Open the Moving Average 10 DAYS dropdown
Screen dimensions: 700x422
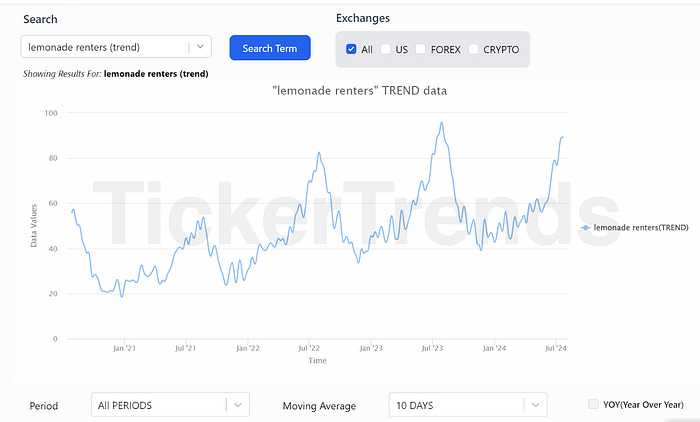point(468,405)
